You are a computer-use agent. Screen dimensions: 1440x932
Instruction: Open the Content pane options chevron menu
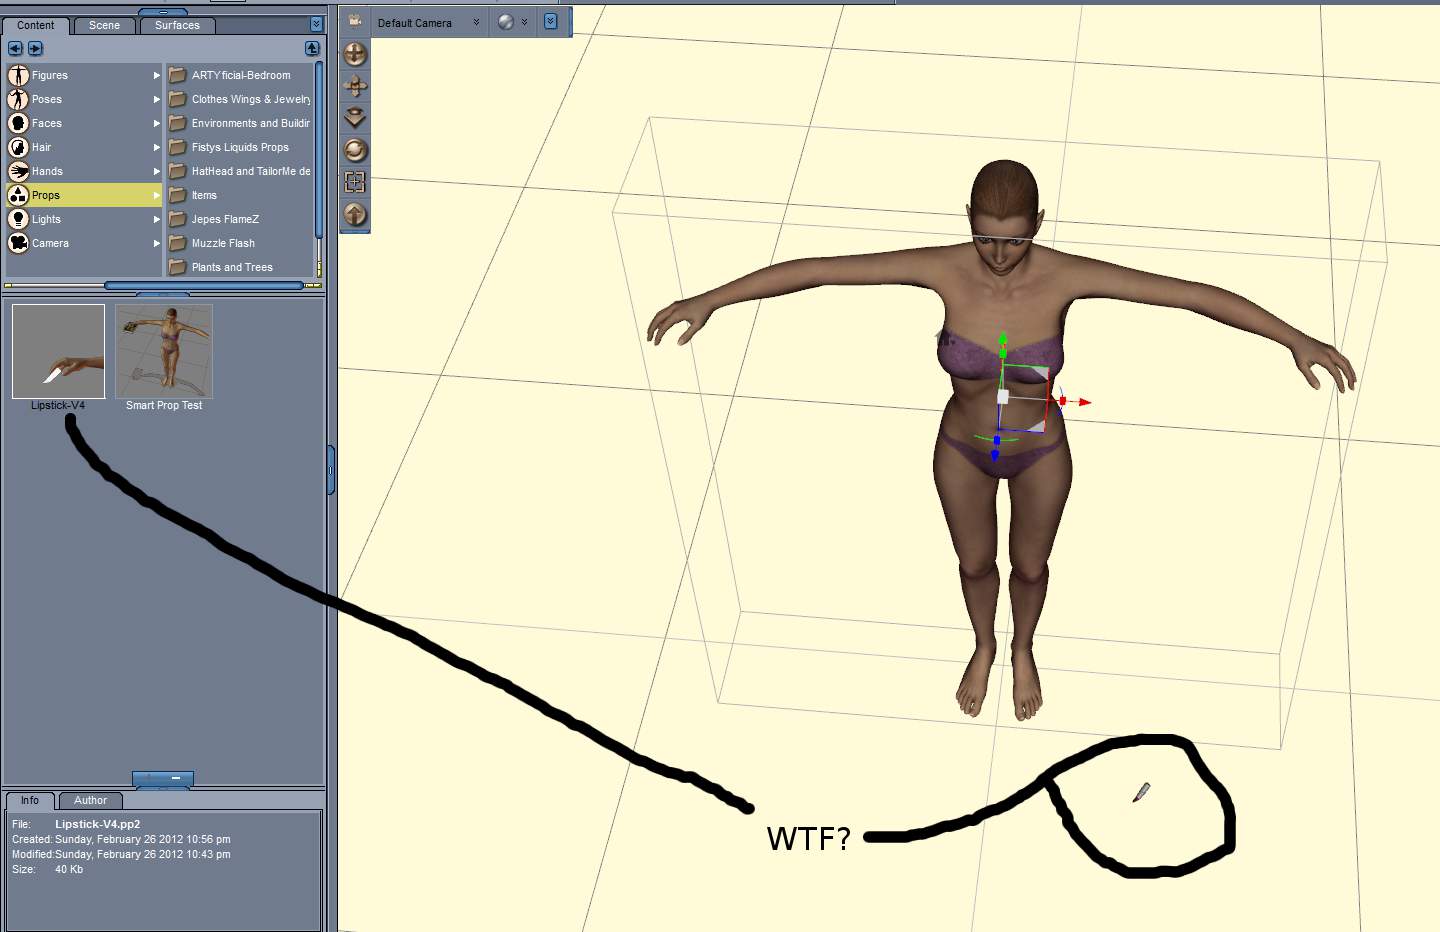tap(316, 24)
